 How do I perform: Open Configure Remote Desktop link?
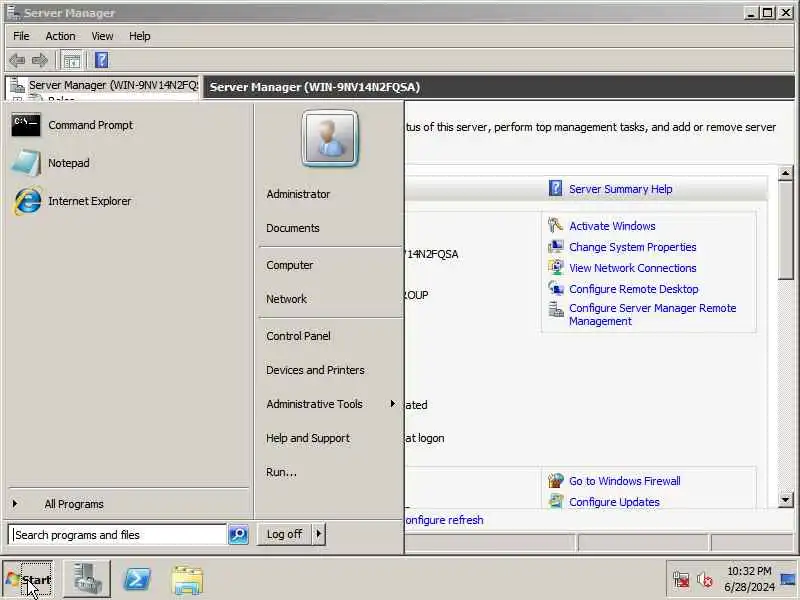(634, 289)
